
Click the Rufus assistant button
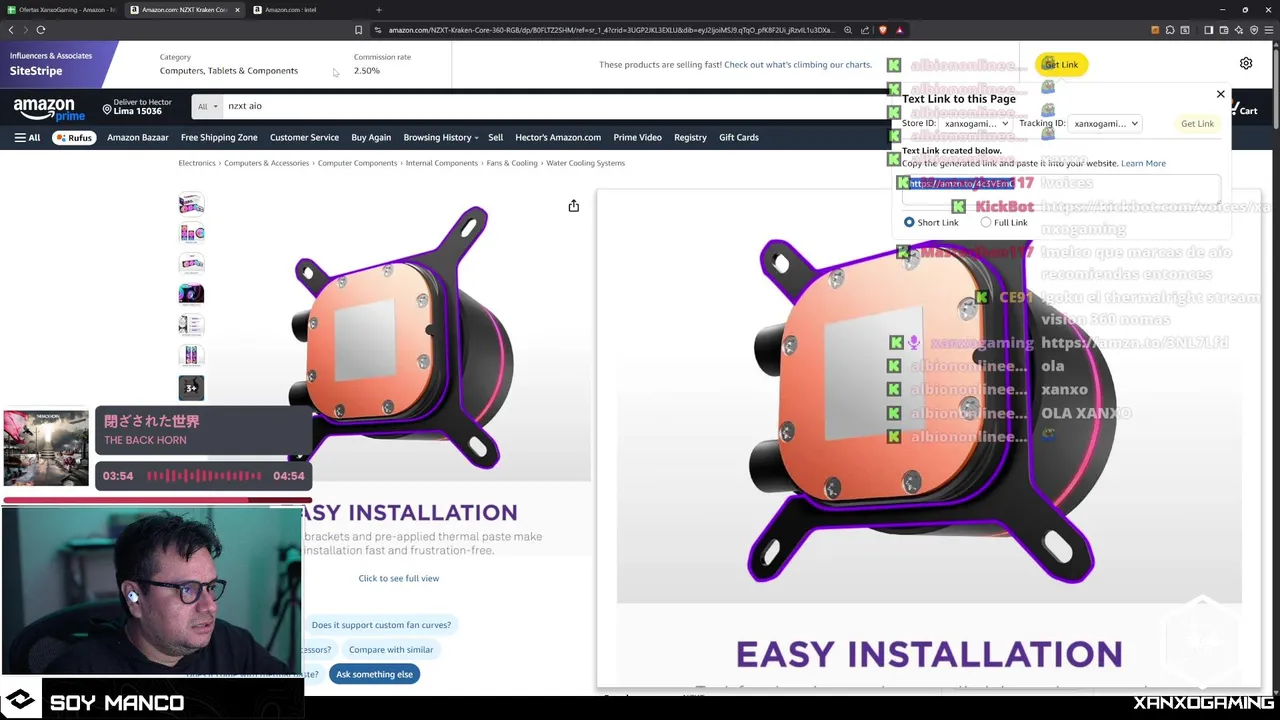click(x=73, y=137)
